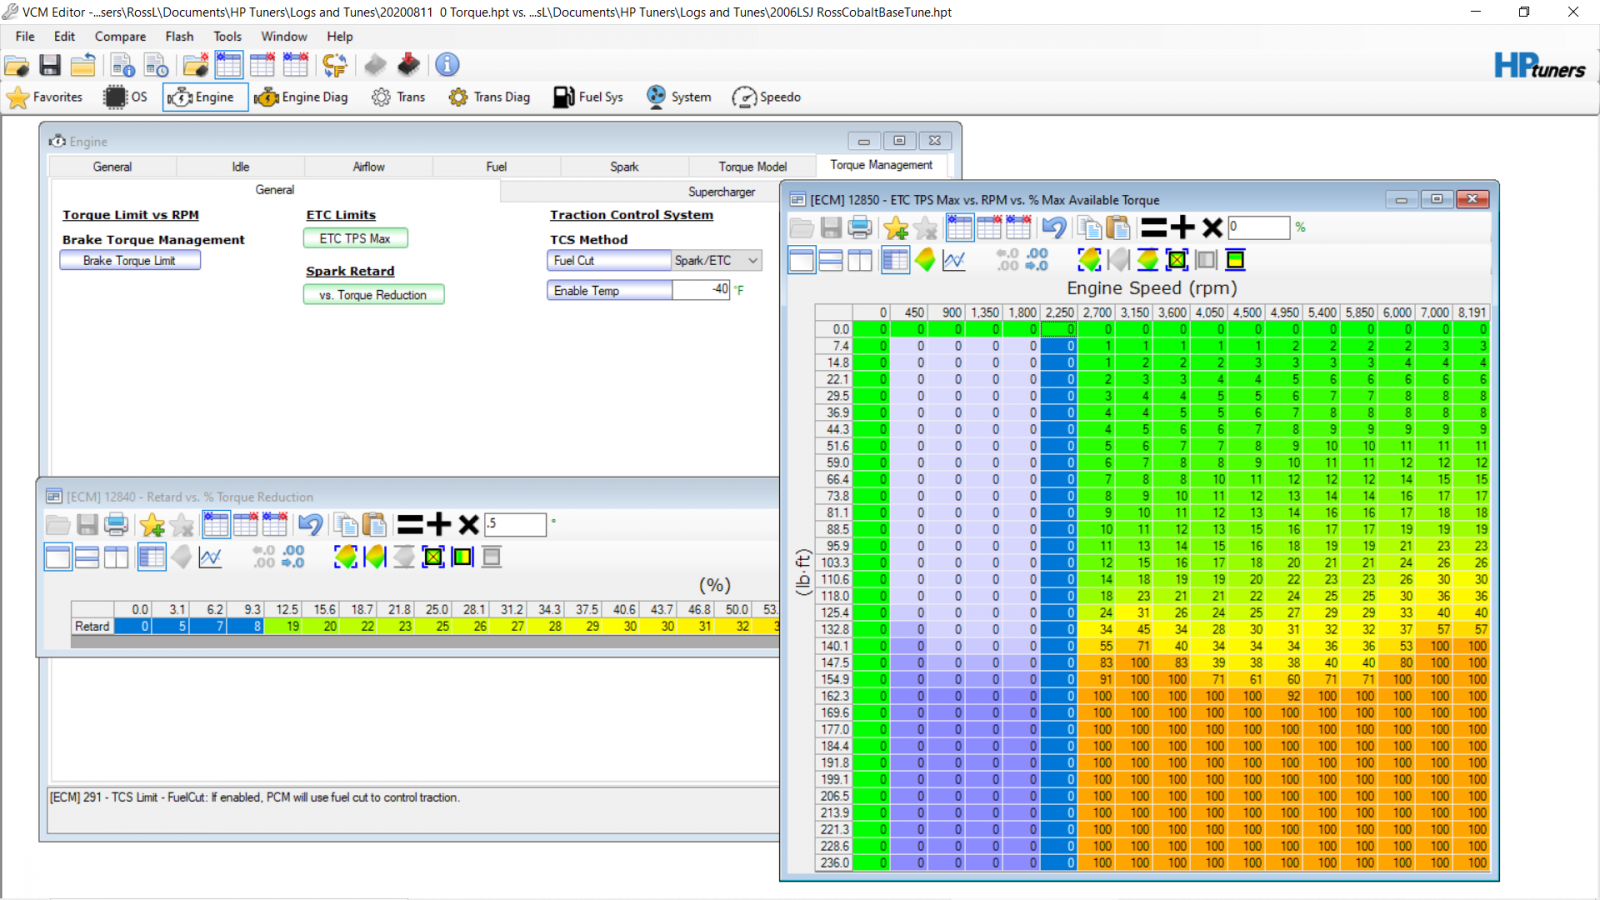Viewport: 1600px width, 900px height.
Task: Click the value input box in Retard window
Action: [515, 524]
